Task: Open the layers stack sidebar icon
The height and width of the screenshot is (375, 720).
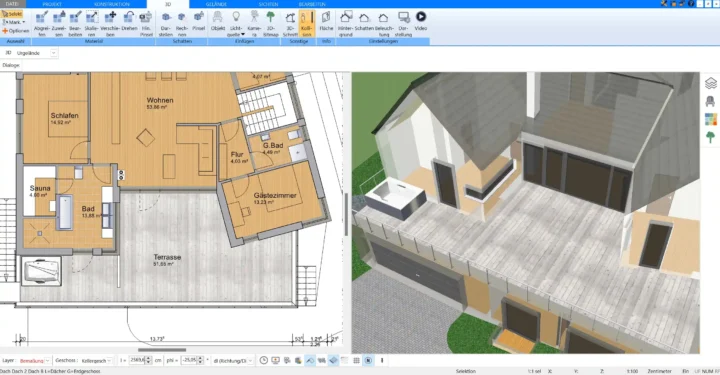Action: pos(711,83)
